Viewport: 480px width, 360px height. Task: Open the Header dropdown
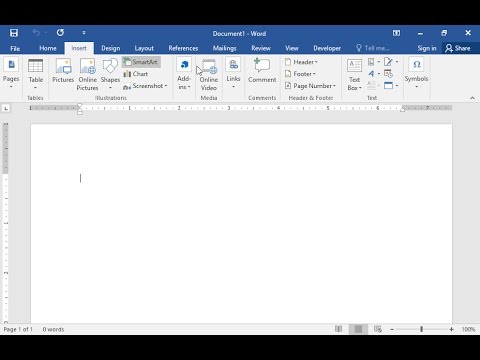pyautogui.click(x=301, y=62)
